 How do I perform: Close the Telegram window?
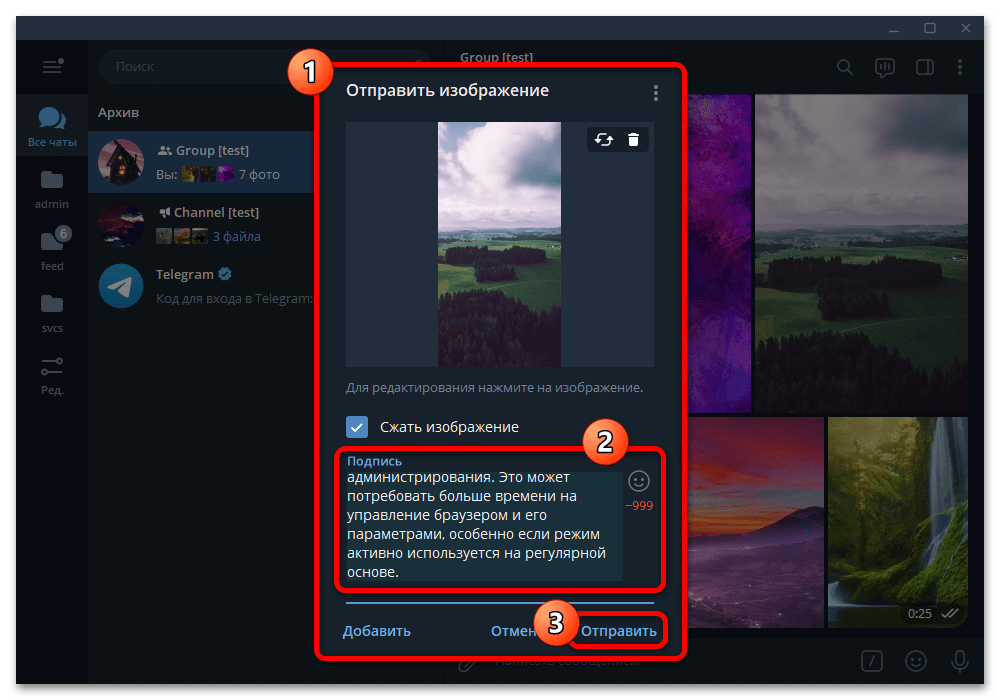(966, 28)
